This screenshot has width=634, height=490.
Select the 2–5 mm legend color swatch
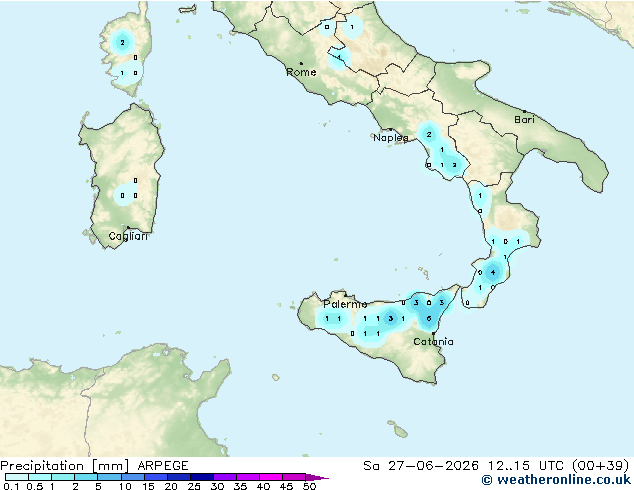tap(86, 477)
